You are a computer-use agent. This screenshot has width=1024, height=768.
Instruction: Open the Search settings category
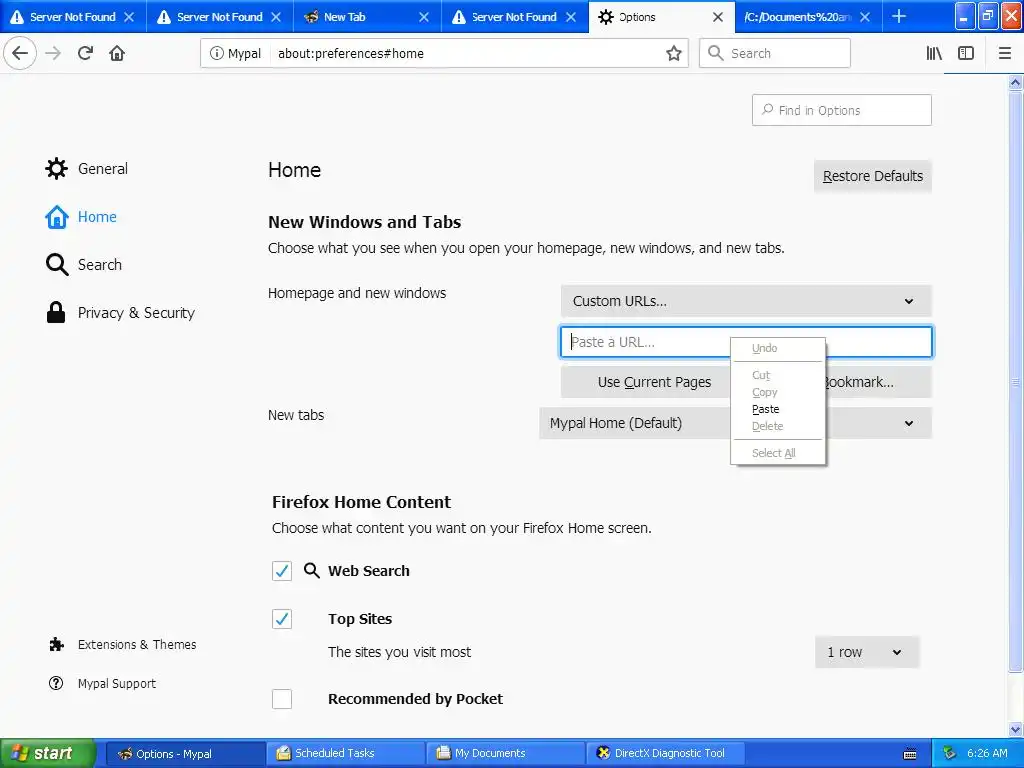(x=84, y=264)
